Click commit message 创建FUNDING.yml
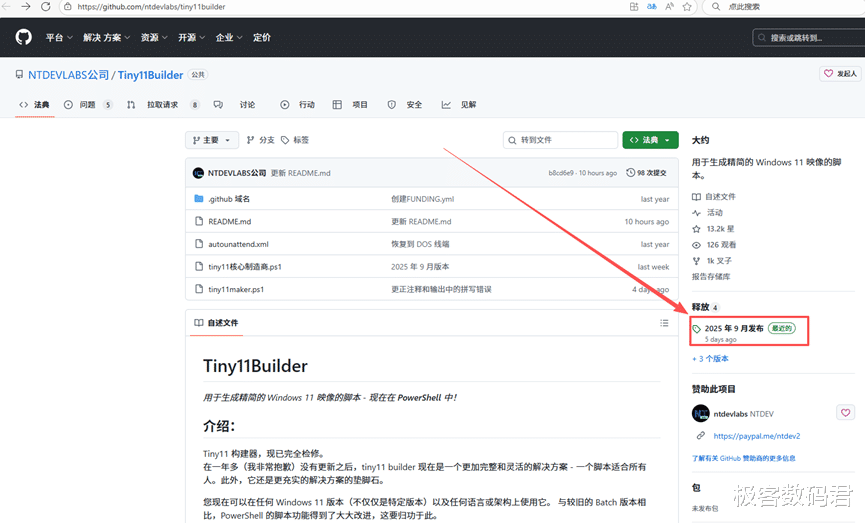The height and width of the screenshot is (523, 865). click(423, 199)
